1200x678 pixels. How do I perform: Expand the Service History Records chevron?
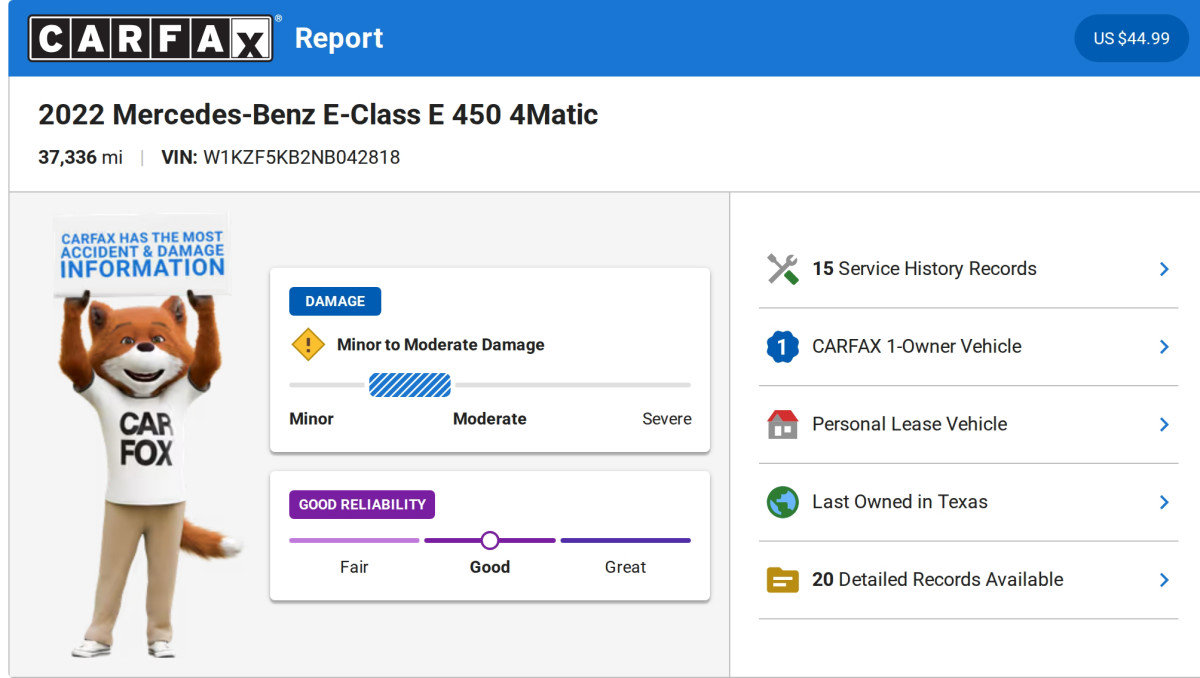pyautogui.click(x=1164, y=269)
